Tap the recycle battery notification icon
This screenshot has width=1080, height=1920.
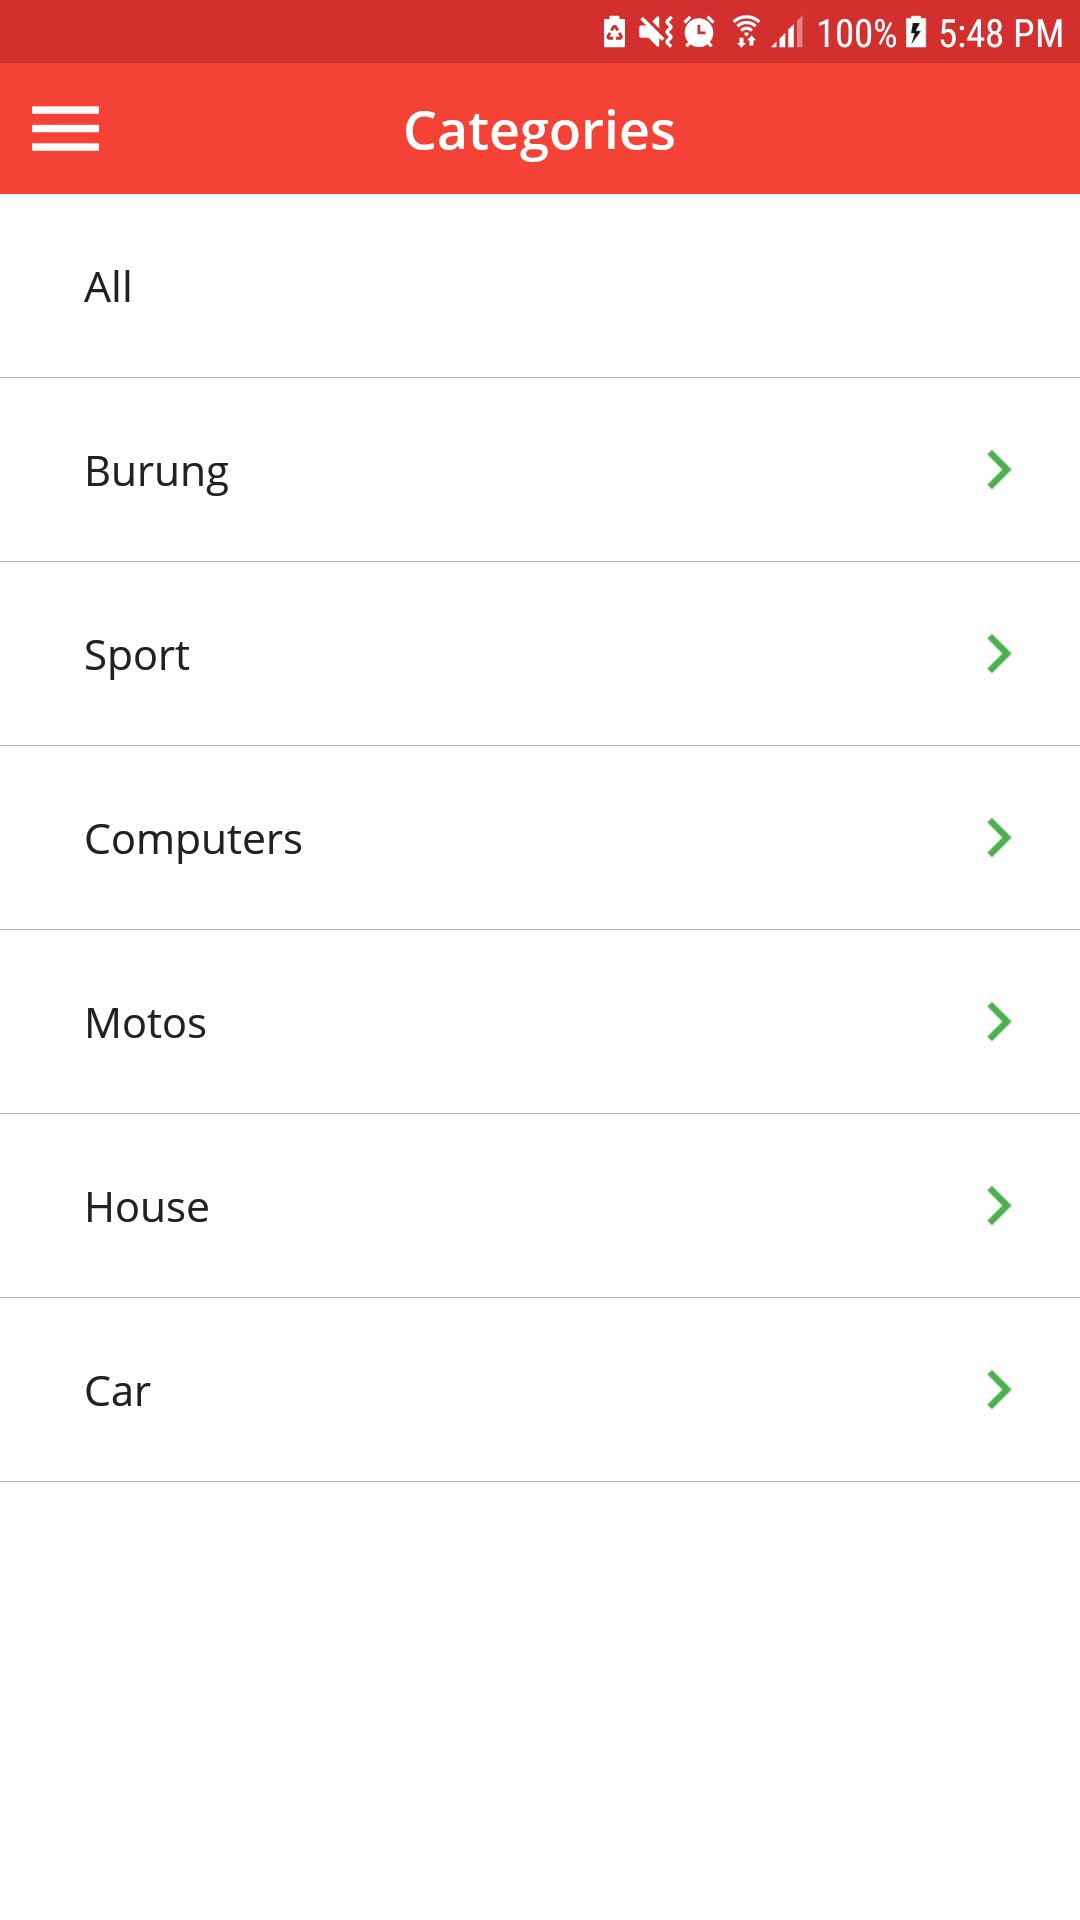click(x=614, y=33)
